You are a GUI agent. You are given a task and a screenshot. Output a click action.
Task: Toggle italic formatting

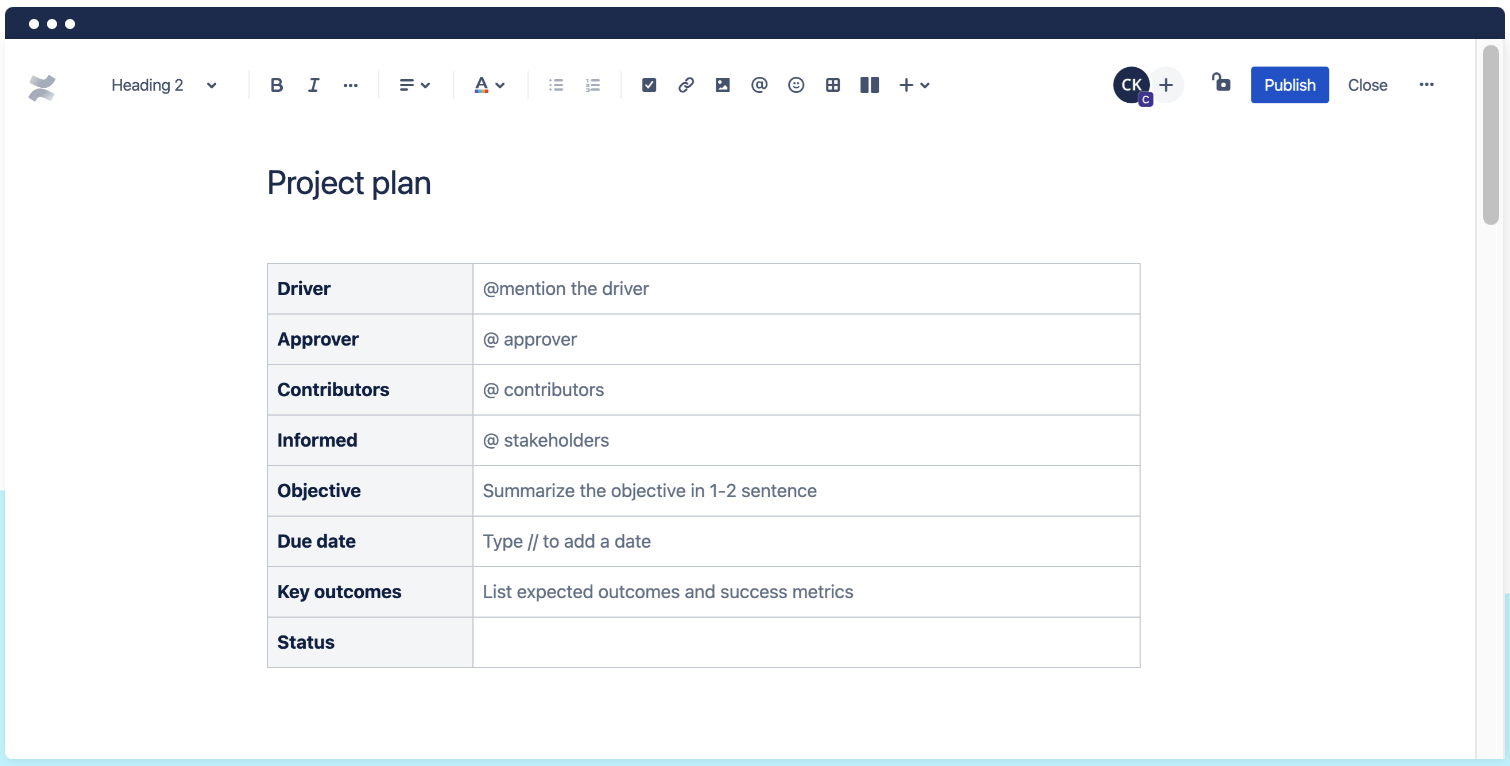313,85
